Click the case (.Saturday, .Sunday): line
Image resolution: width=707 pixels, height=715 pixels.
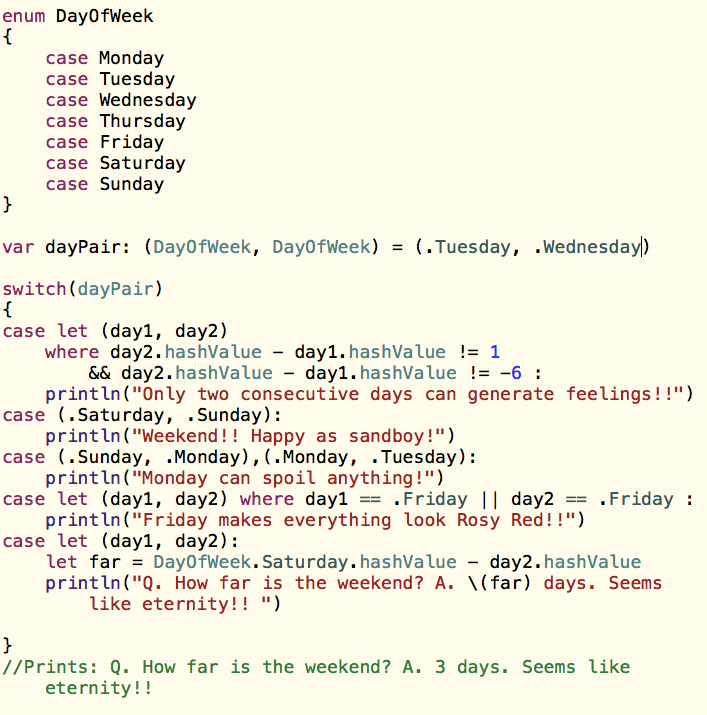pos(142,415)
